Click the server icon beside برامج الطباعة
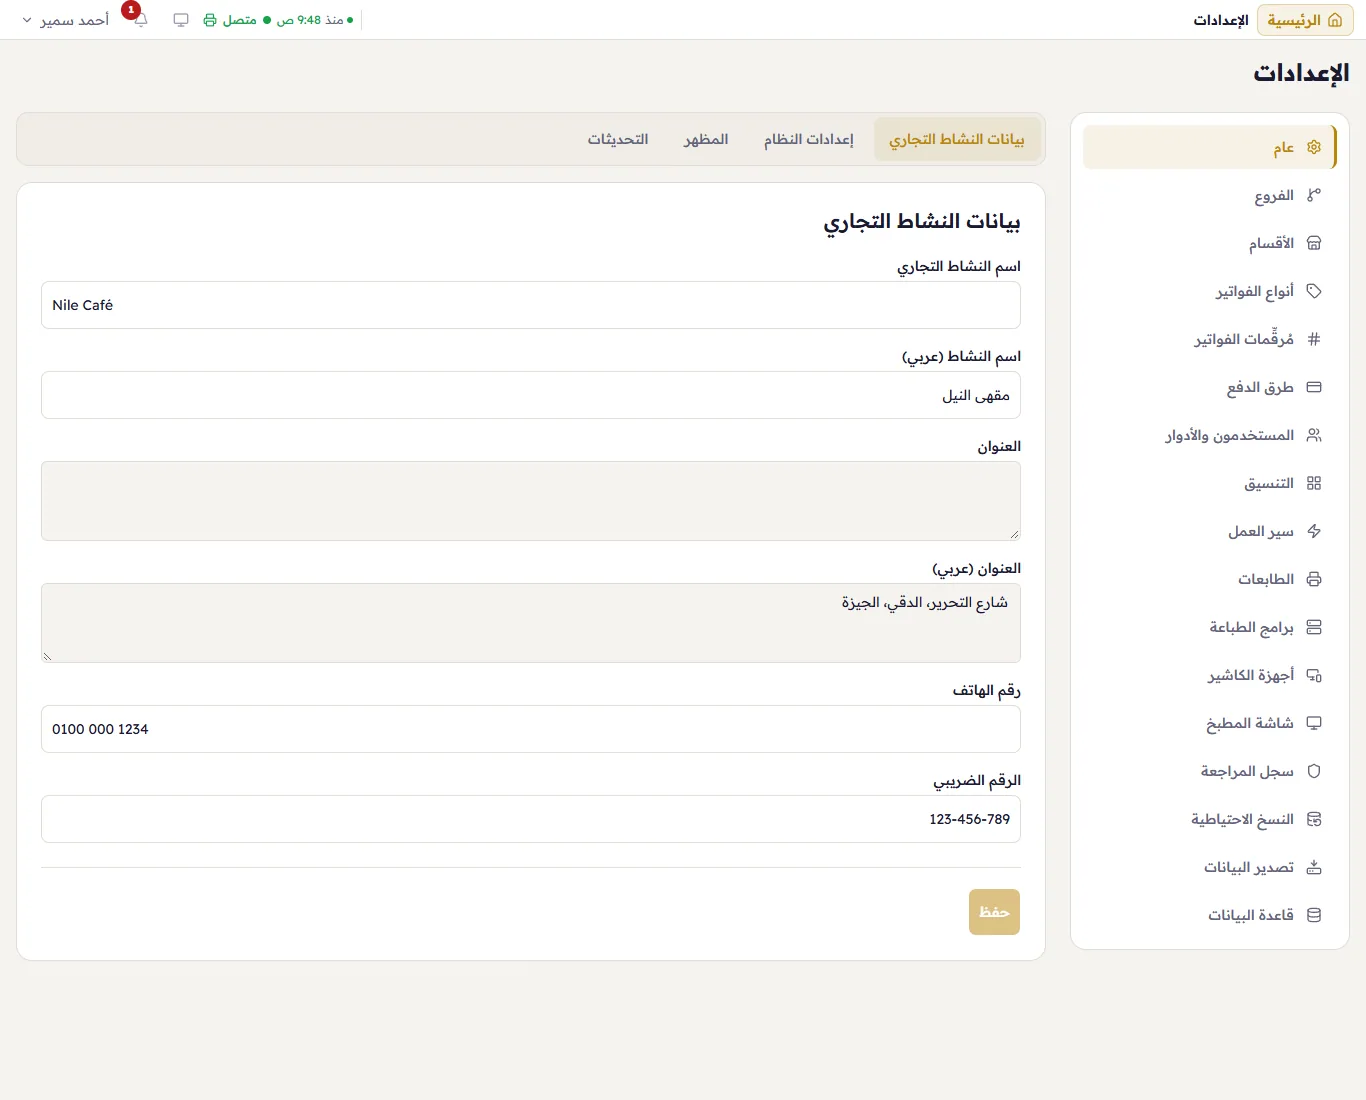The width and height of the screenshot is (1366, 1100). 1314,627
